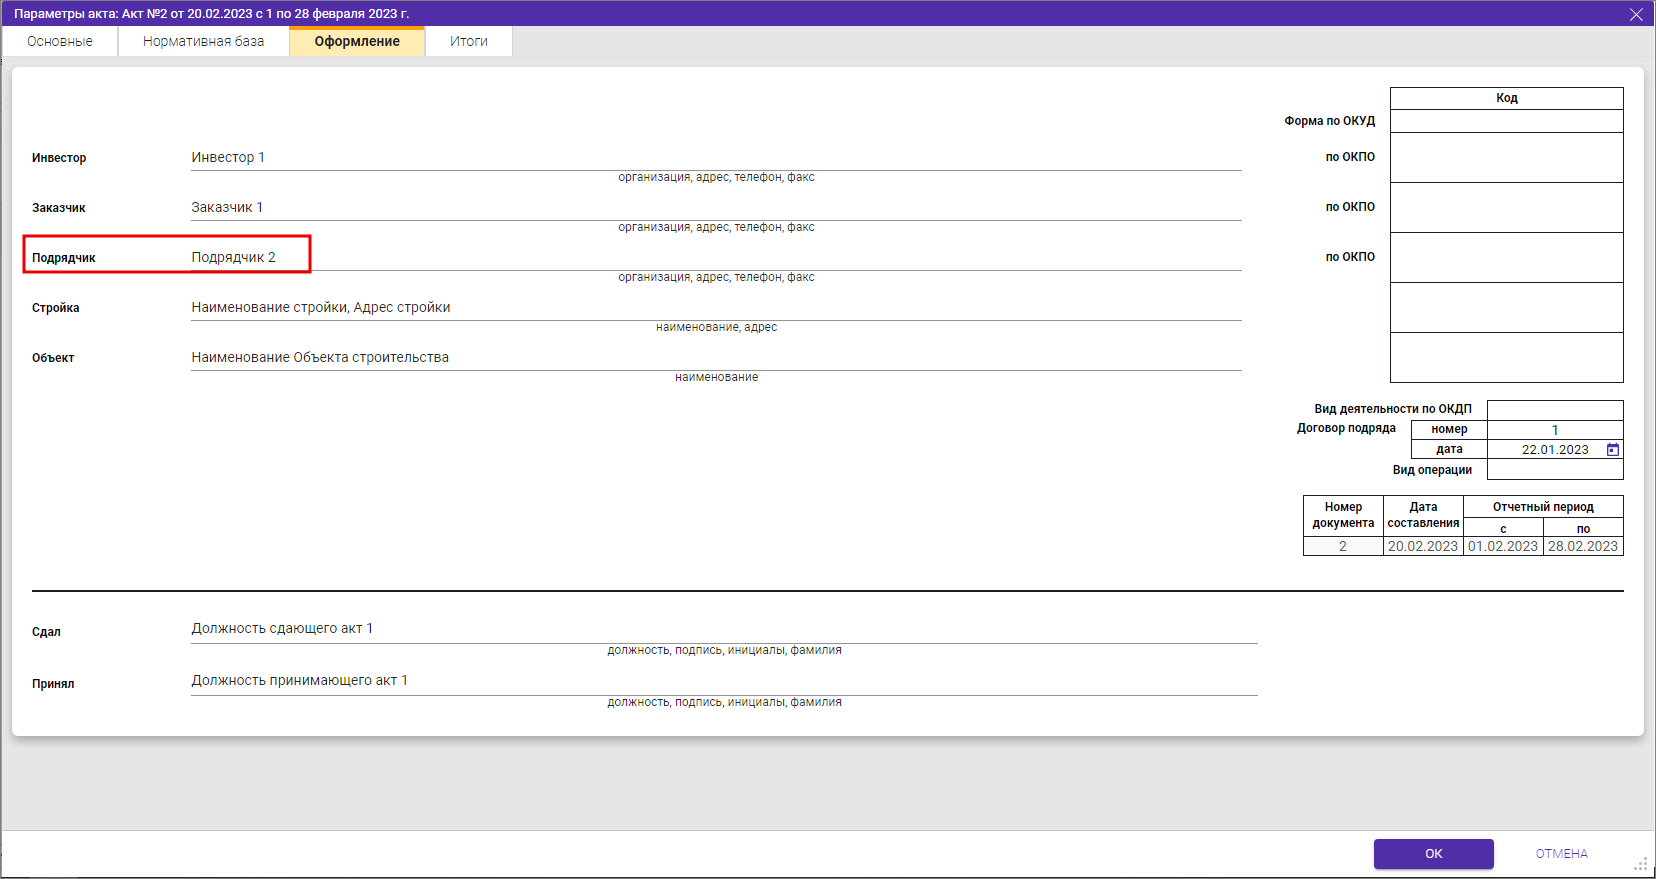The image size is (1656, 879).
Task: Click the Заказчик 1 field
Action: [x=715, y=208]
